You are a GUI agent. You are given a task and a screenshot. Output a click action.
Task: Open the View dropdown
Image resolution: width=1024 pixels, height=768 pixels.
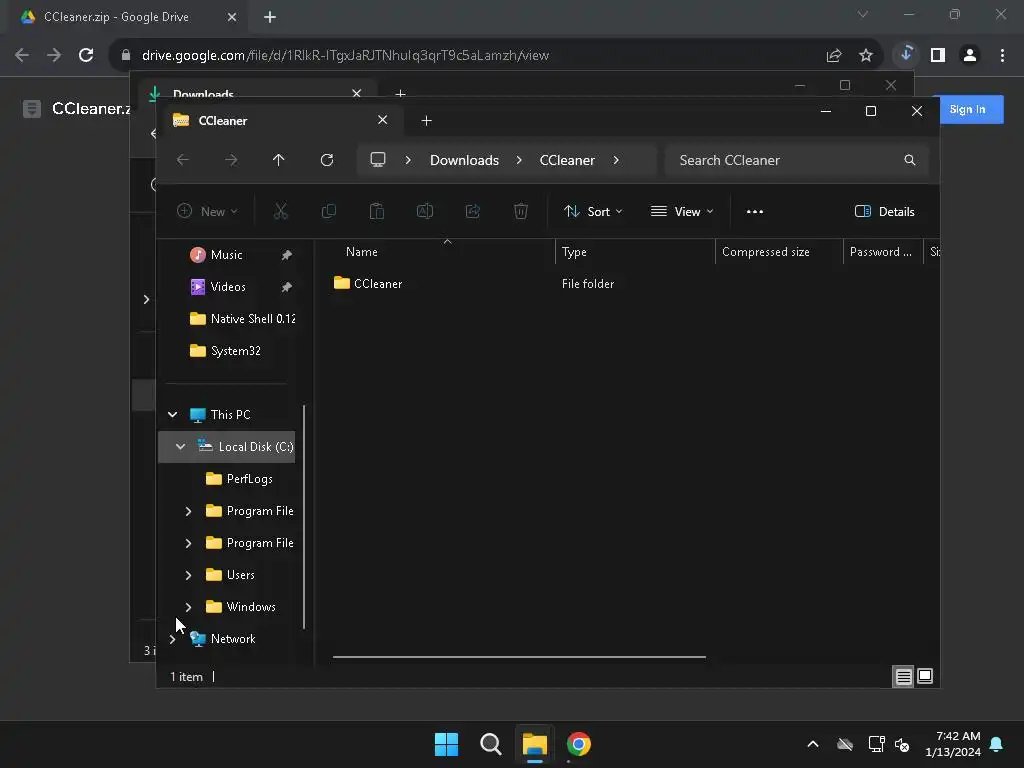click(682, 212)
